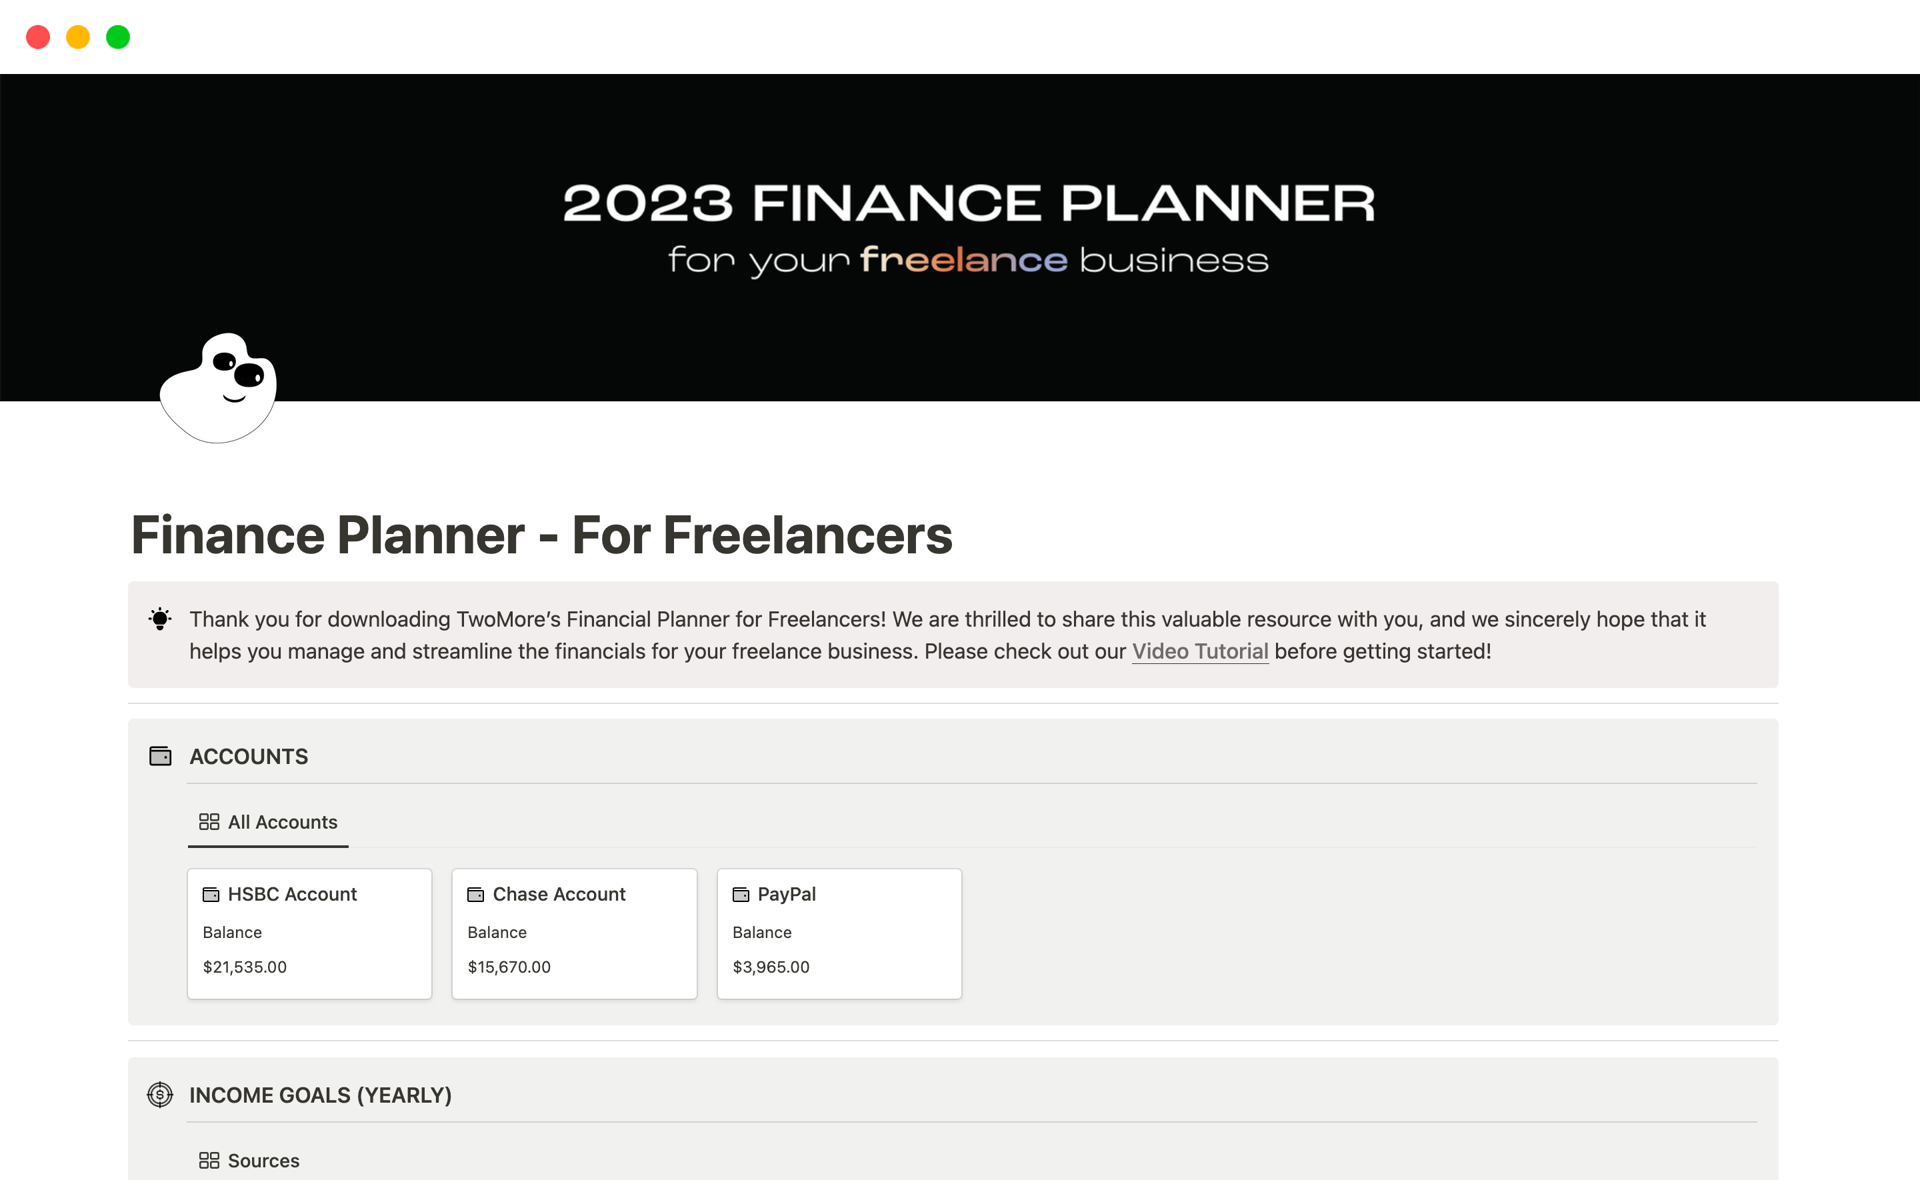
Task: Open the Chase Account card
Action: tap(574, 933)
